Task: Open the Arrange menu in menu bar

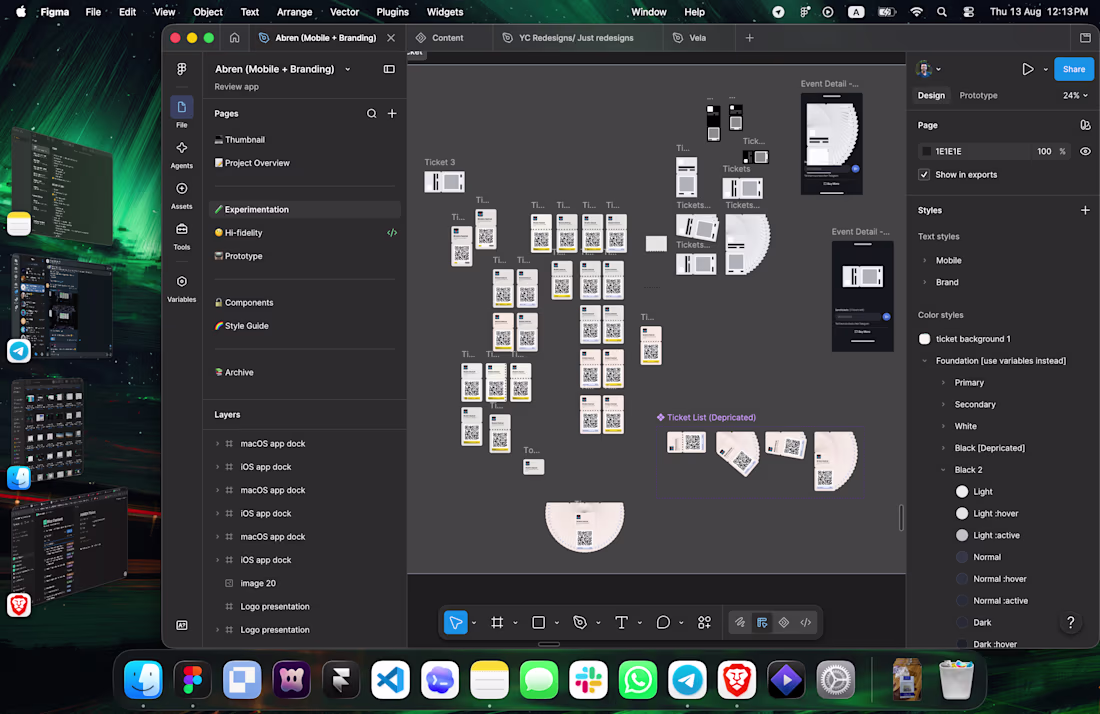Action: (x=294, y=12)
